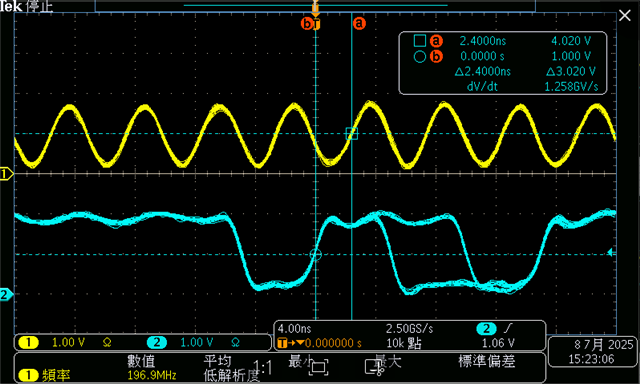640x384 pixels.
Task: Click the 1.258GV/s slope value
Action: pyautogui.click(x=571, y=87)
